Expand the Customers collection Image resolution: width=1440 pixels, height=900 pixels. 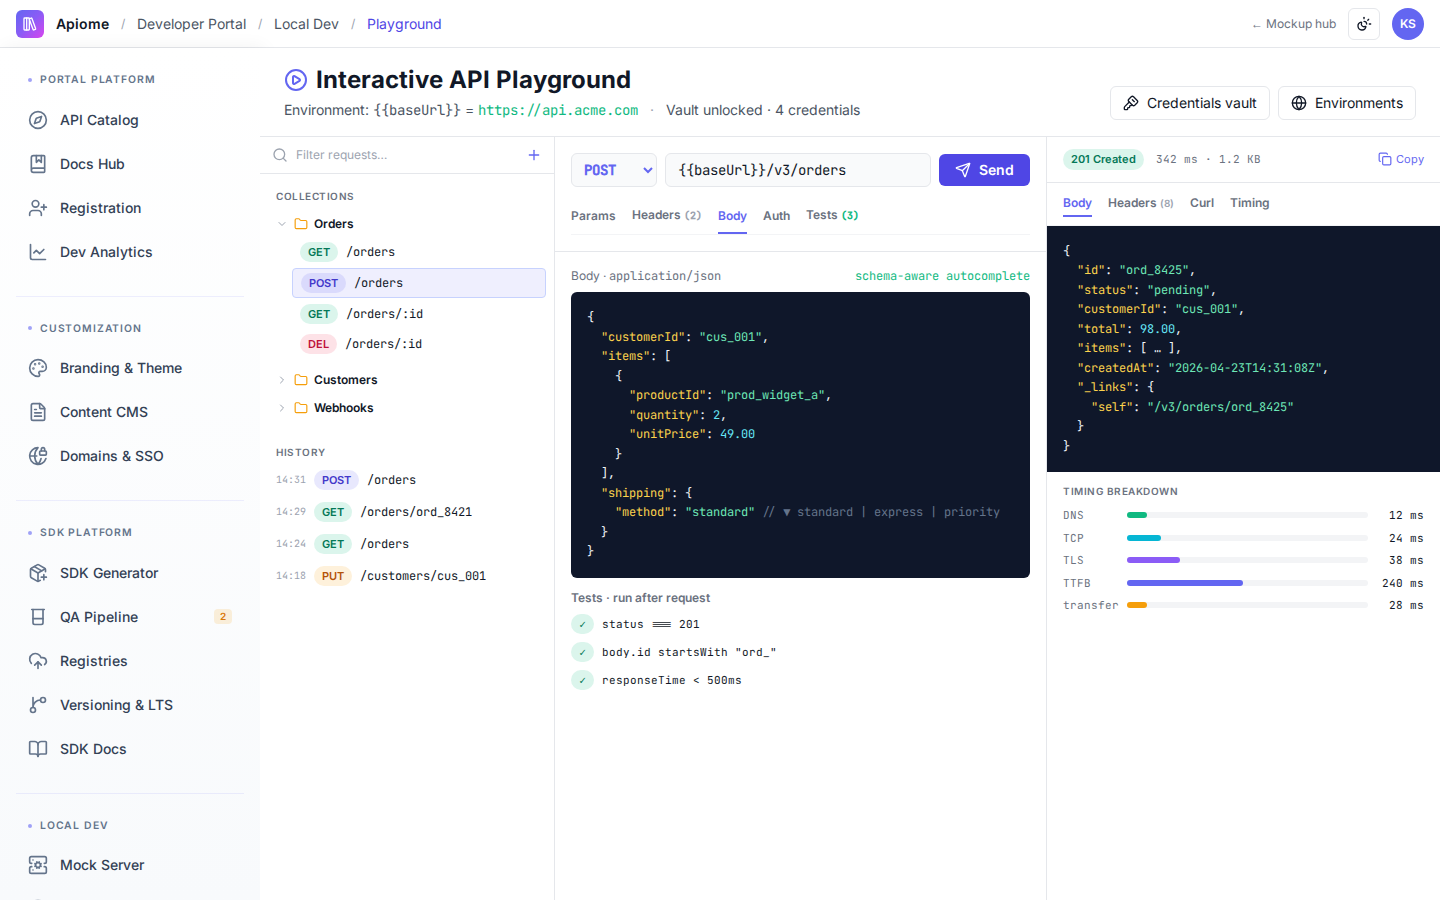pyautogui.click(x=282, y=380)
